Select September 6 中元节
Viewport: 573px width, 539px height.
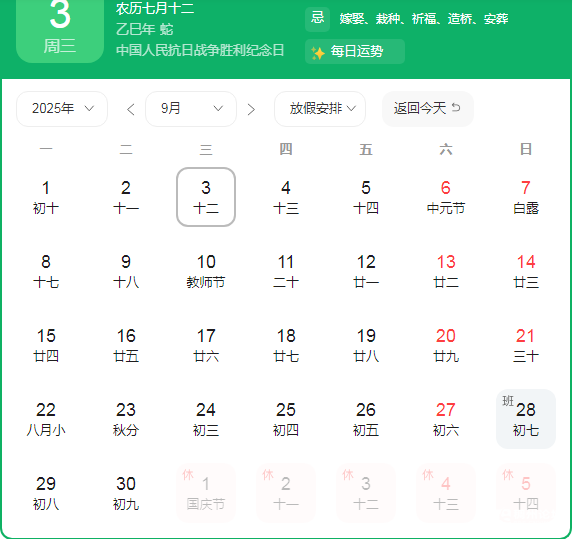coord(445,197)
